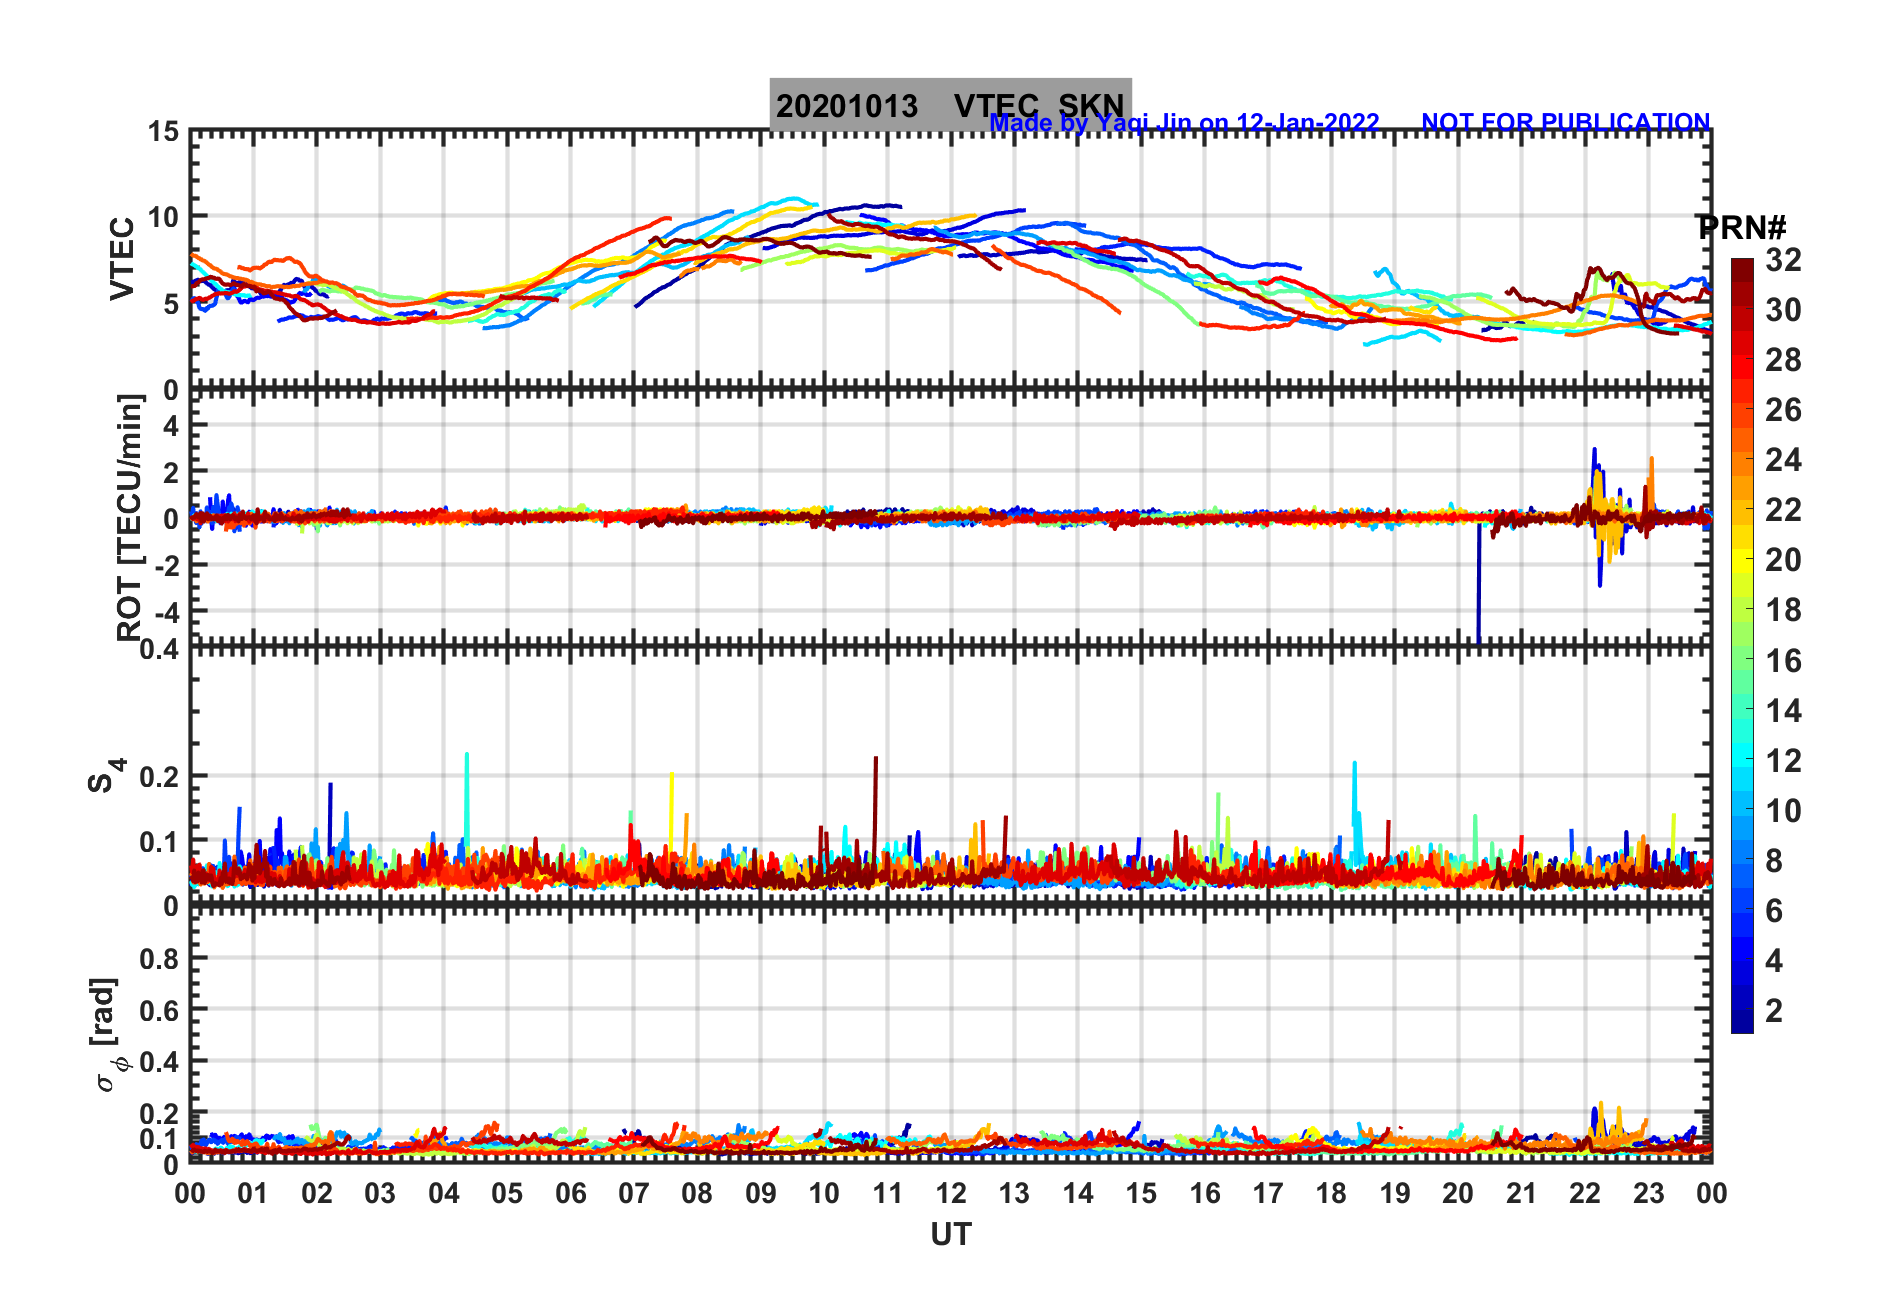Click the S4 axis tick label 0.2
The image size is (1902, 1292).
tap(160, 777)
